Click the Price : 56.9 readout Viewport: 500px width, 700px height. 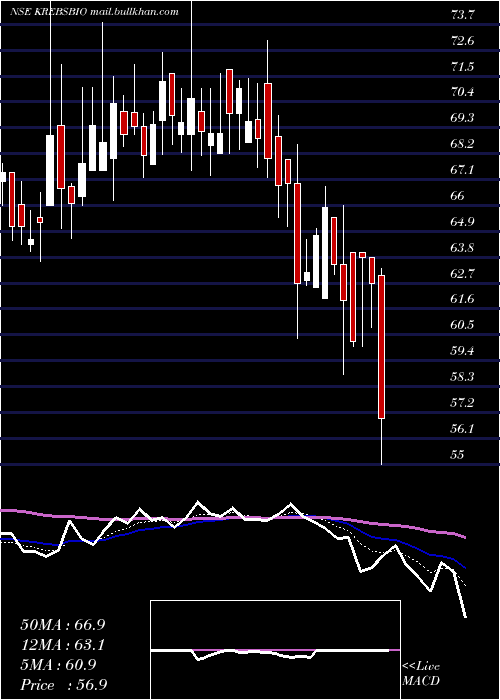[64, 685]
